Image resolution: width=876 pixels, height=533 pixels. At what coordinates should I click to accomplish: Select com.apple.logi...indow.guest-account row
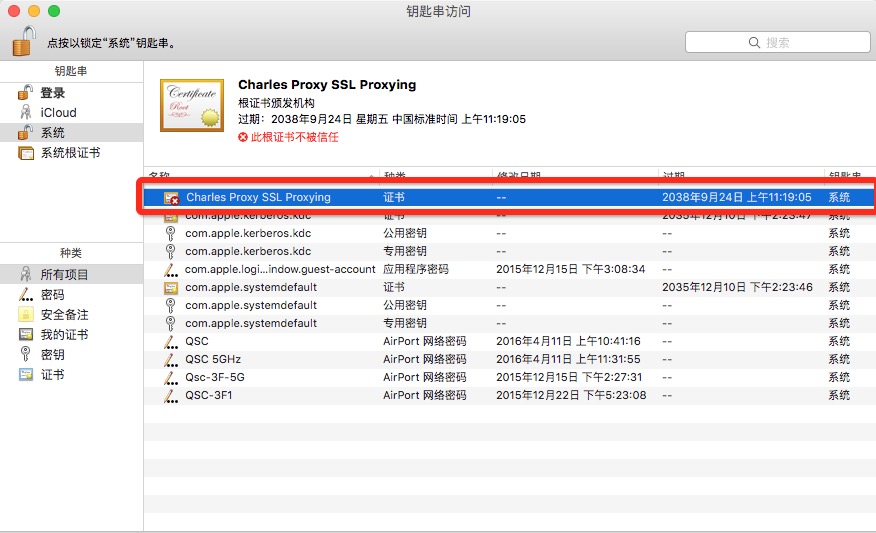click(508, 269)
